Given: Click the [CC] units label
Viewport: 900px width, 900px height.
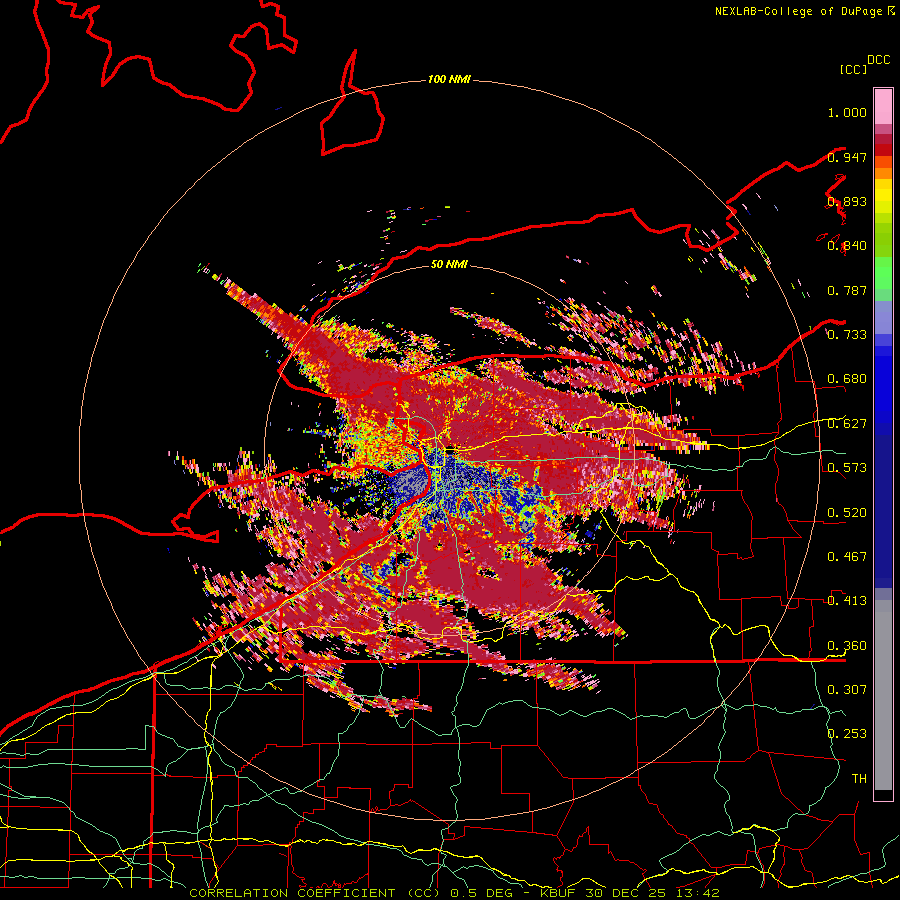Looking at the screenshot, I should pyautogui.click(x=853, y=69).
